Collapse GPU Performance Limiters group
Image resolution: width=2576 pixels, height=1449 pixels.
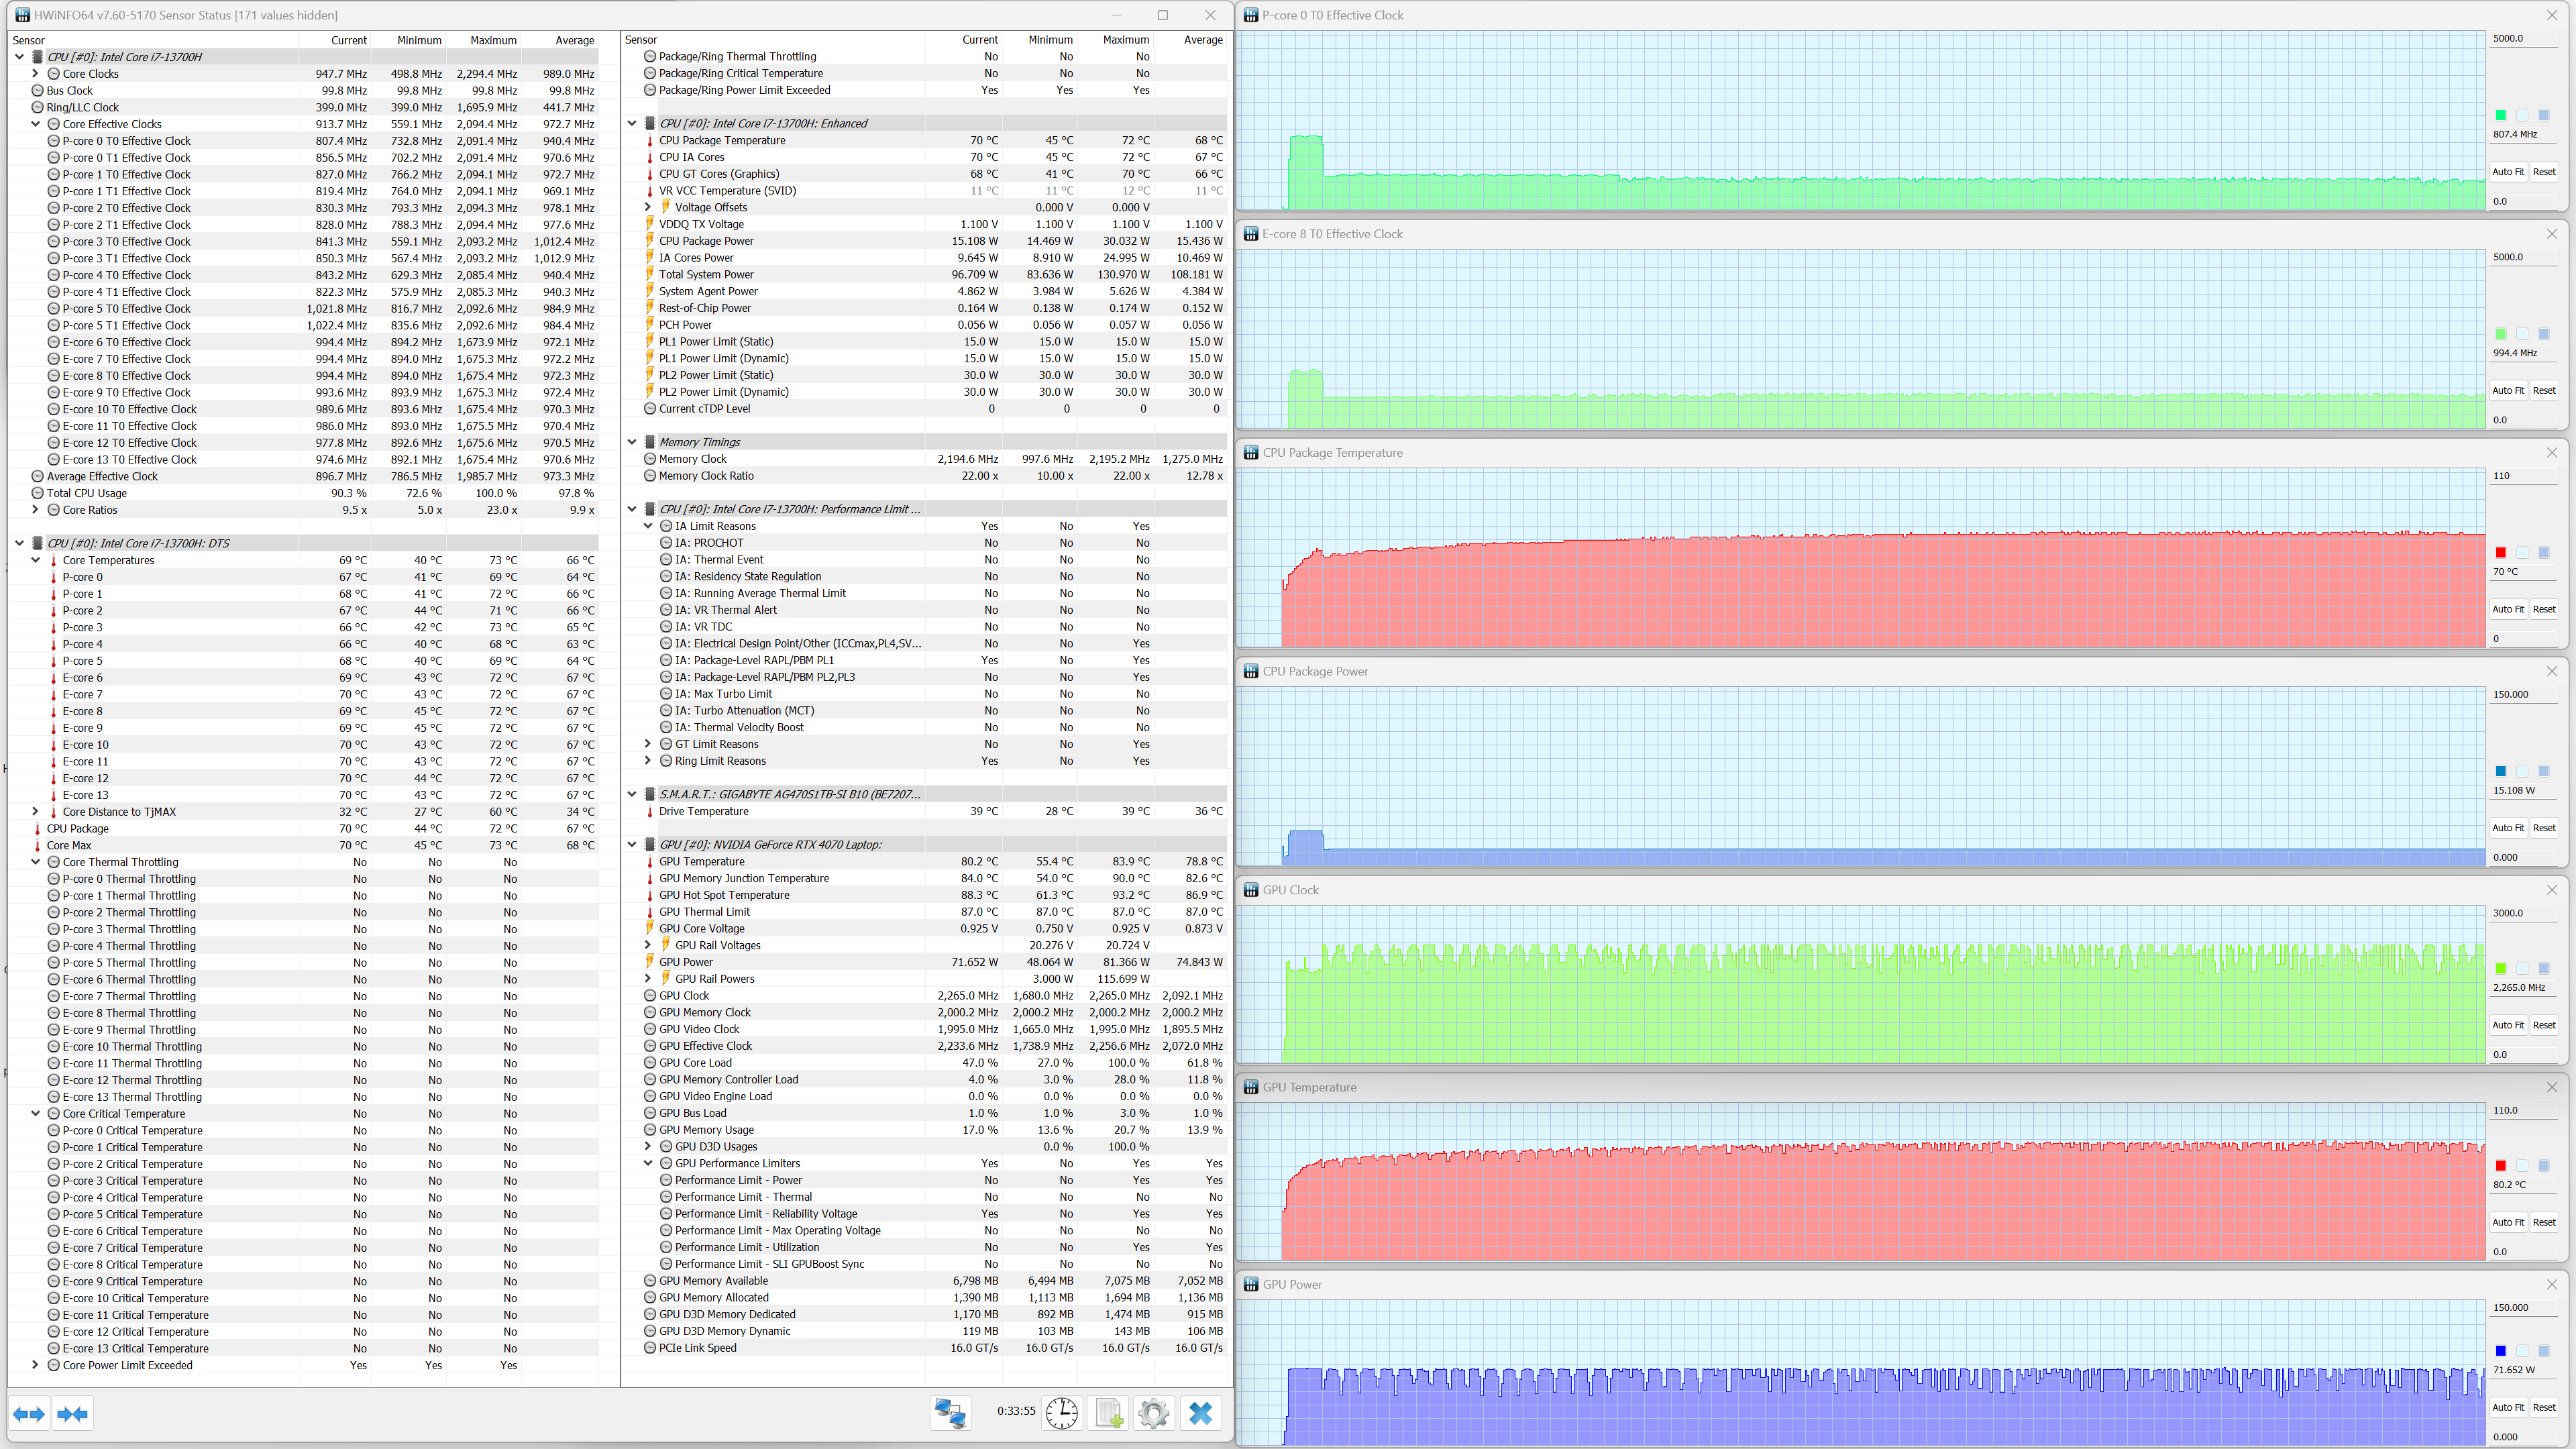pyautogui.click(x=648, y=1163)
